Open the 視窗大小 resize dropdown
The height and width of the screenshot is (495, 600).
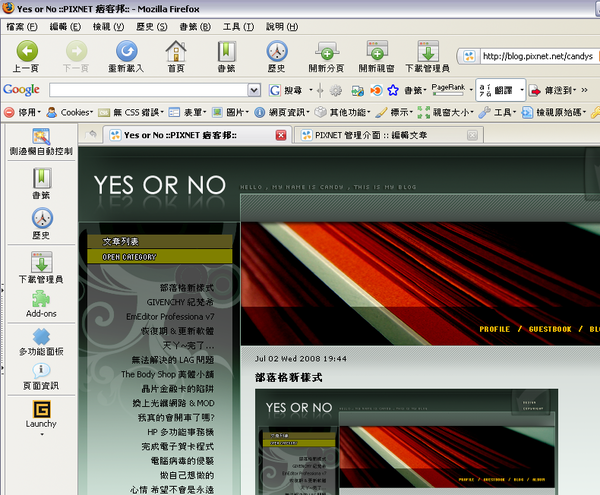[x=446, y=112]
